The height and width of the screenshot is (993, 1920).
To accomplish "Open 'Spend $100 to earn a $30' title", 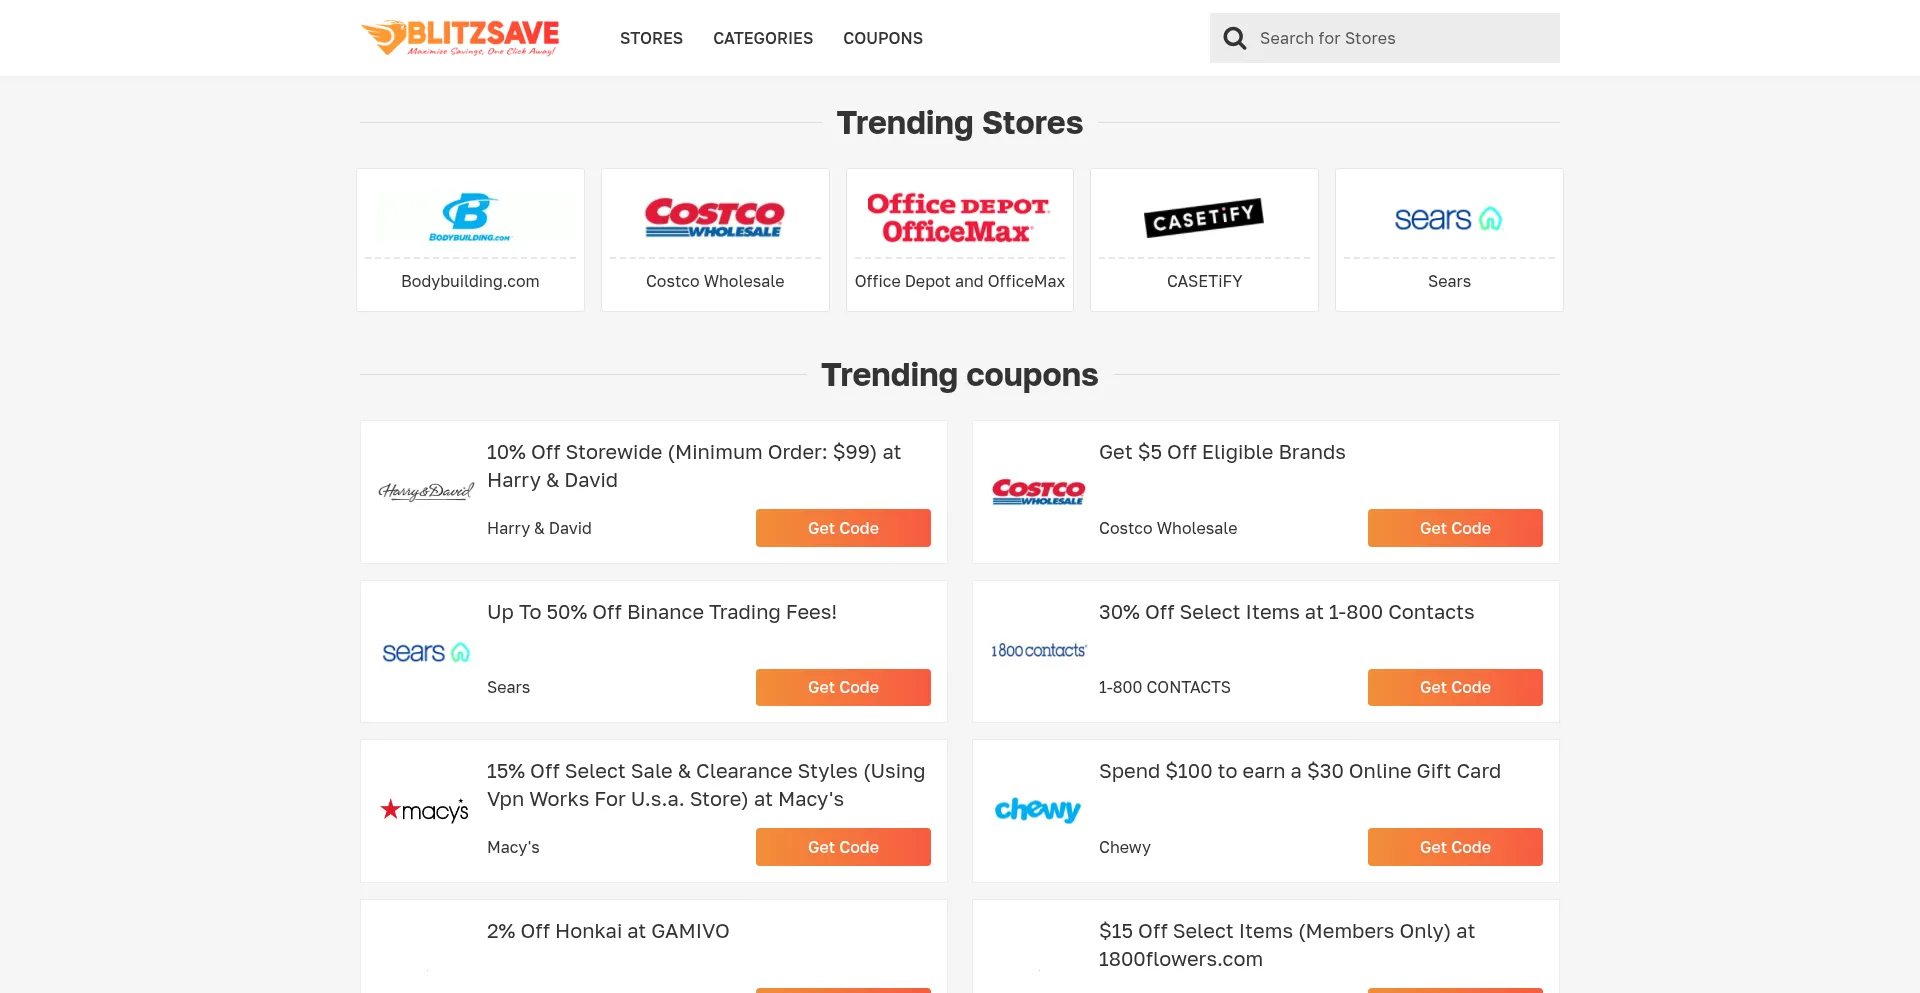I will point(1300,771).
